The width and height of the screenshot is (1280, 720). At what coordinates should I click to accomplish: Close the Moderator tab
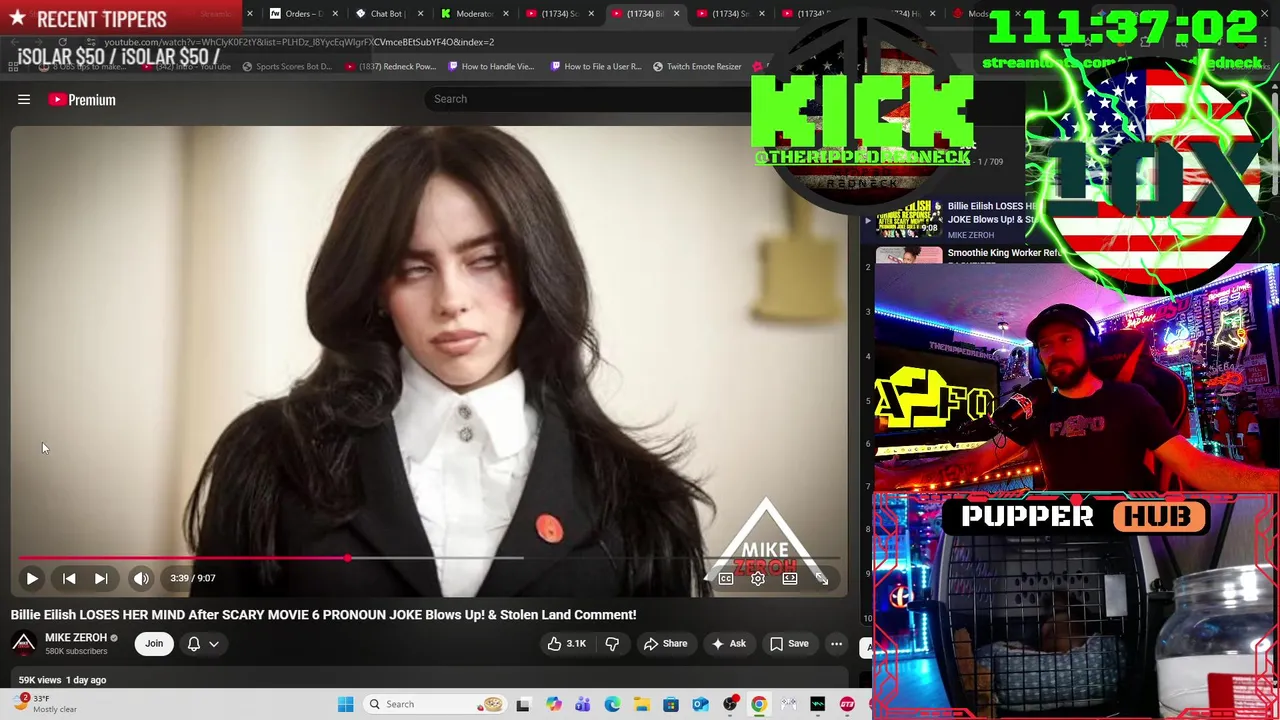(x=506, y=14)
